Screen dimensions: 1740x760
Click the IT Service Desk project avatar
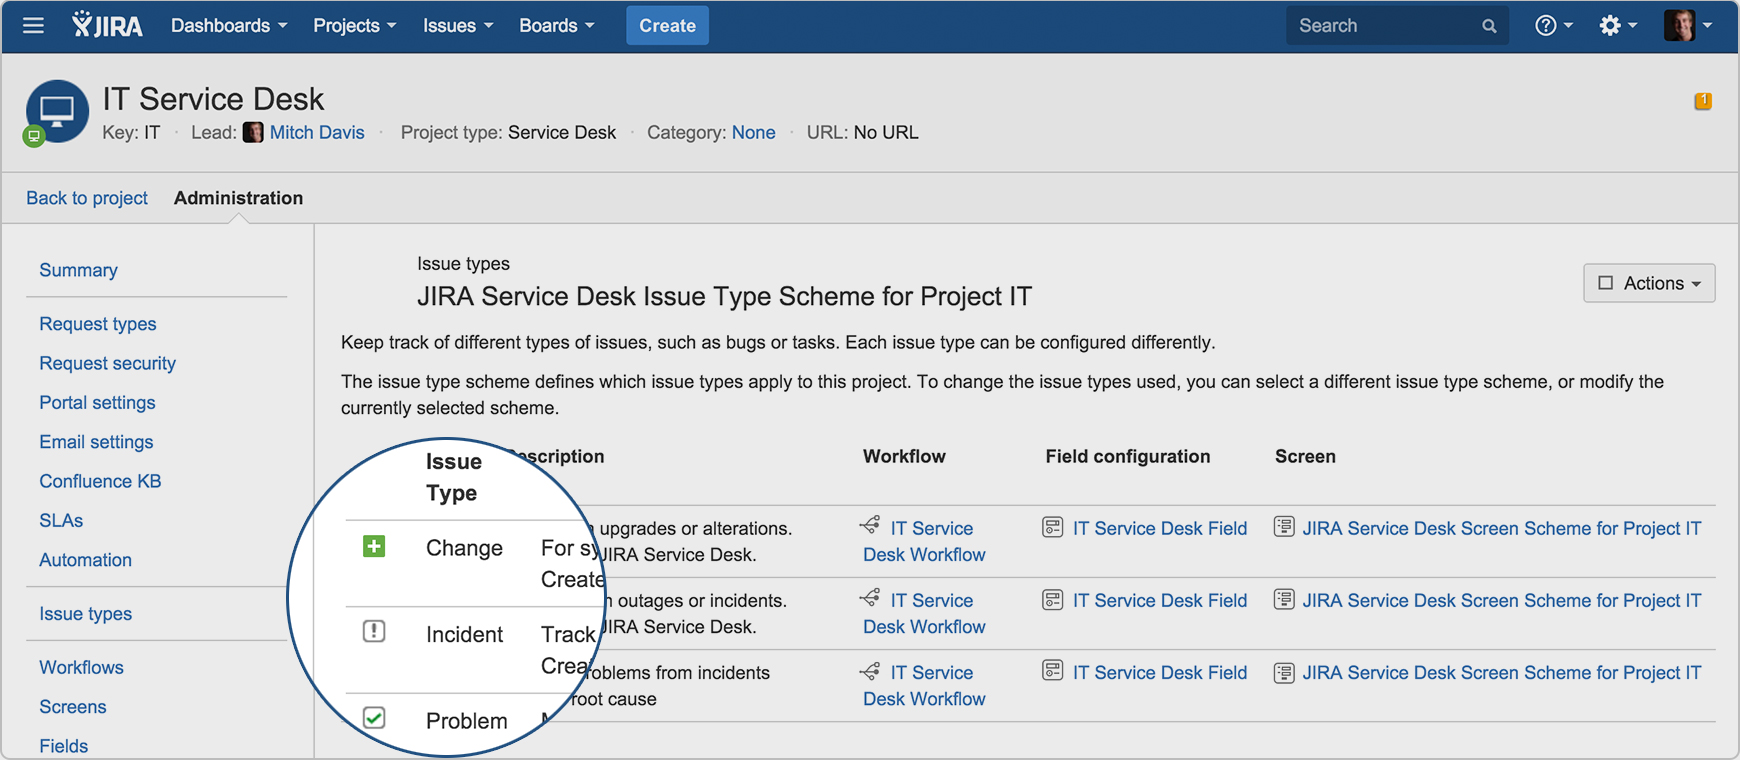pos(57,111)
